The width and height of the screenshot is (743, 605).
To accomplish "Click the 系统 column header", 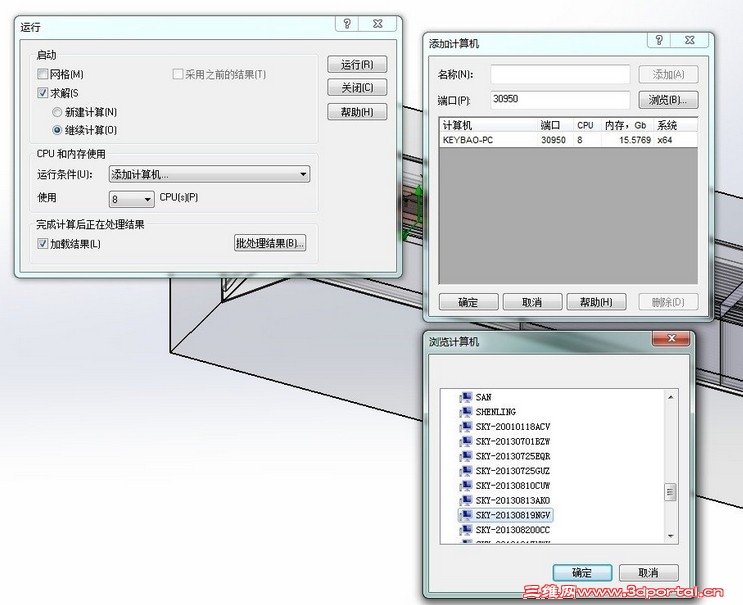I will pyautogui.click(x=675, y=125).
